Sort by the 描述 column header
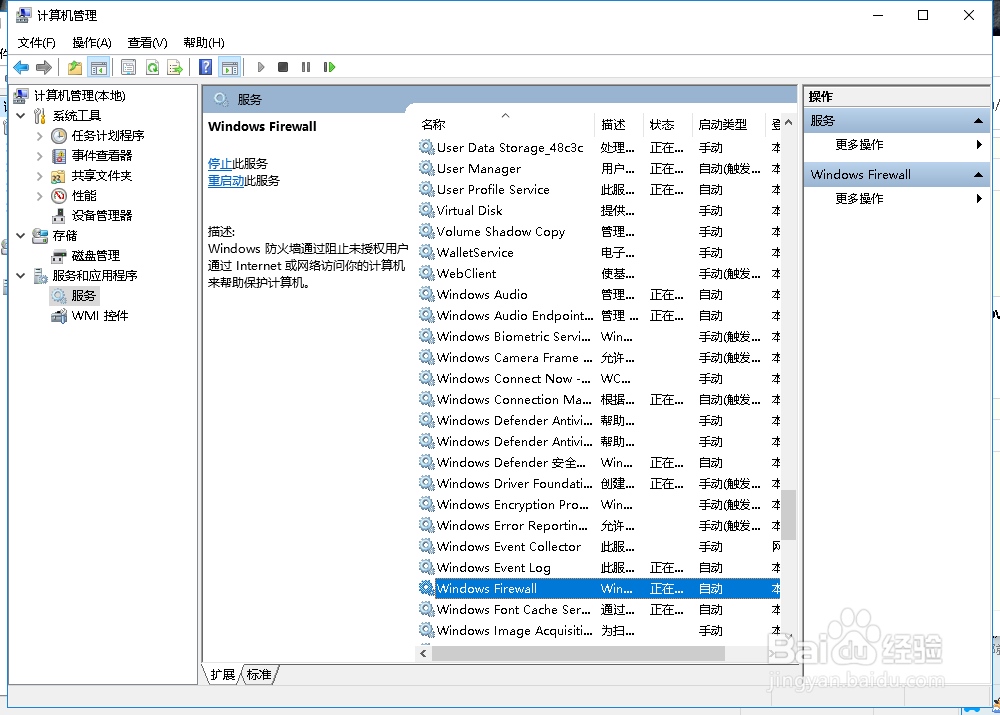The width and height of the screenshot is (1000, 715). [620, 124]
